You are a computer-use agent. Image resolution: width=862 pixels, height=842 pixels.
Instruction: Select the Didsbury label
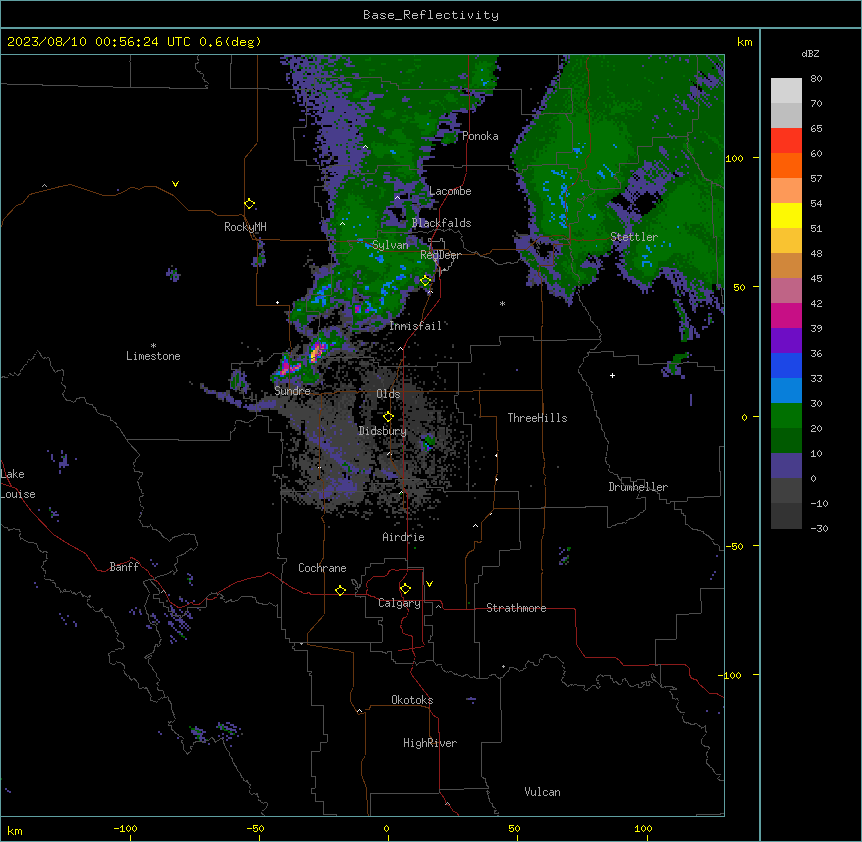383,431
